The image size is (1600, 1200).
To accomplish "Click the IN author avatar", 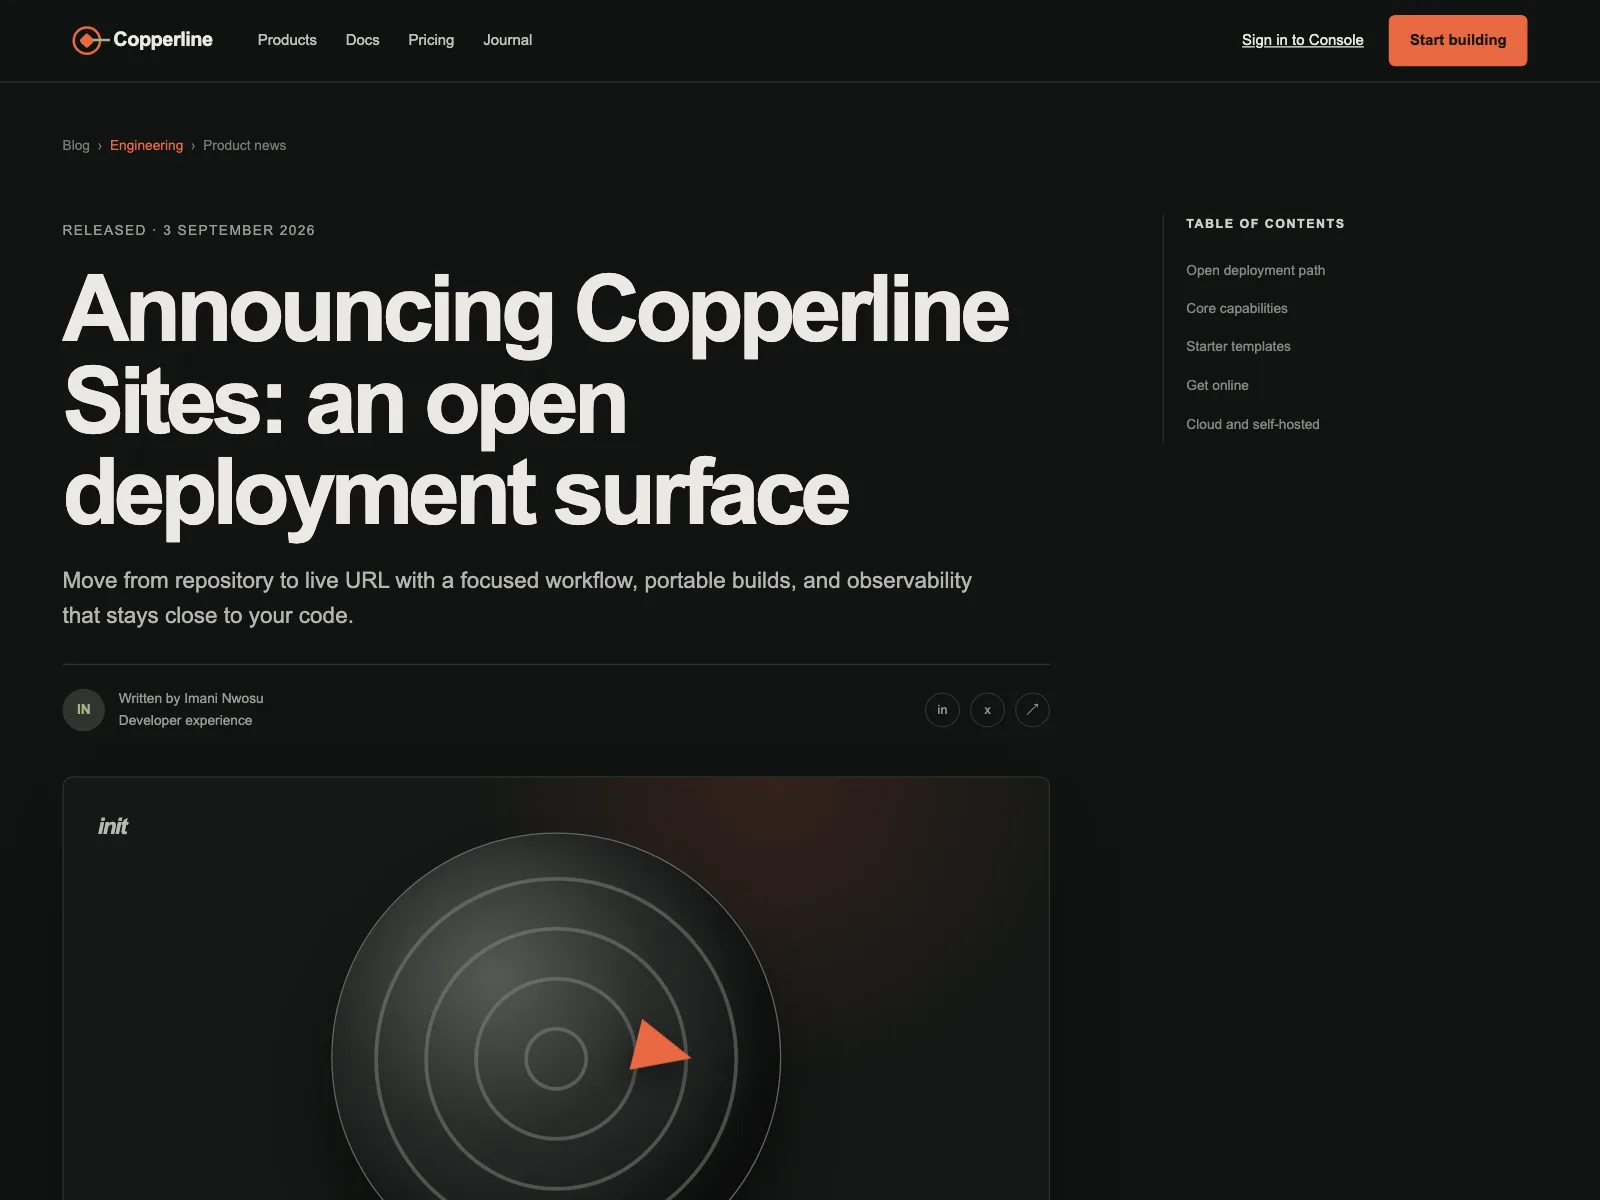I will click(84, 710).
